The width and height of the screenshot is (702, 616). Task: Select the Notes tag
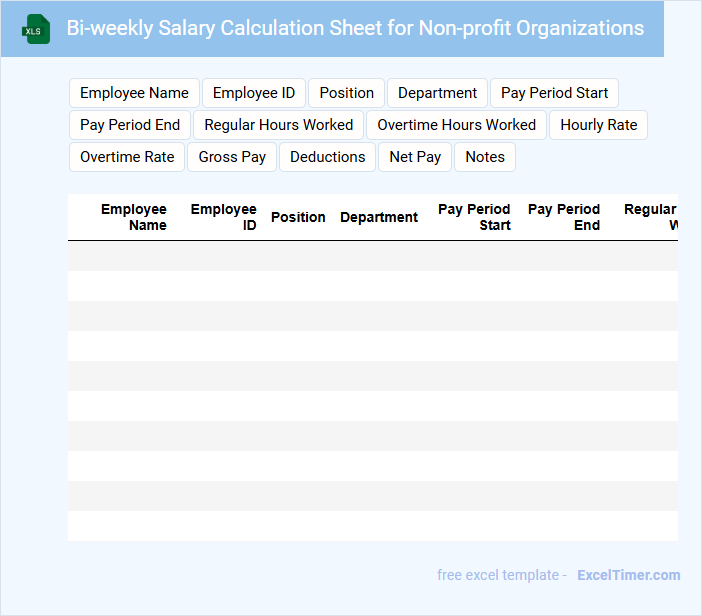[485, 157]
